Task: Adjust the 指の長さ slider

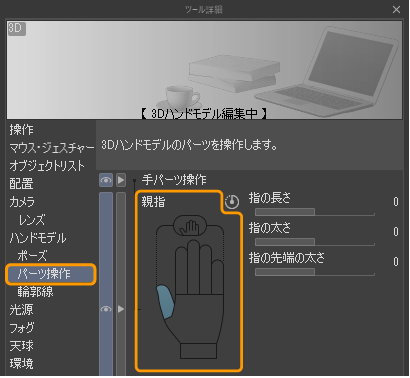Action: (x=315, y=212)
